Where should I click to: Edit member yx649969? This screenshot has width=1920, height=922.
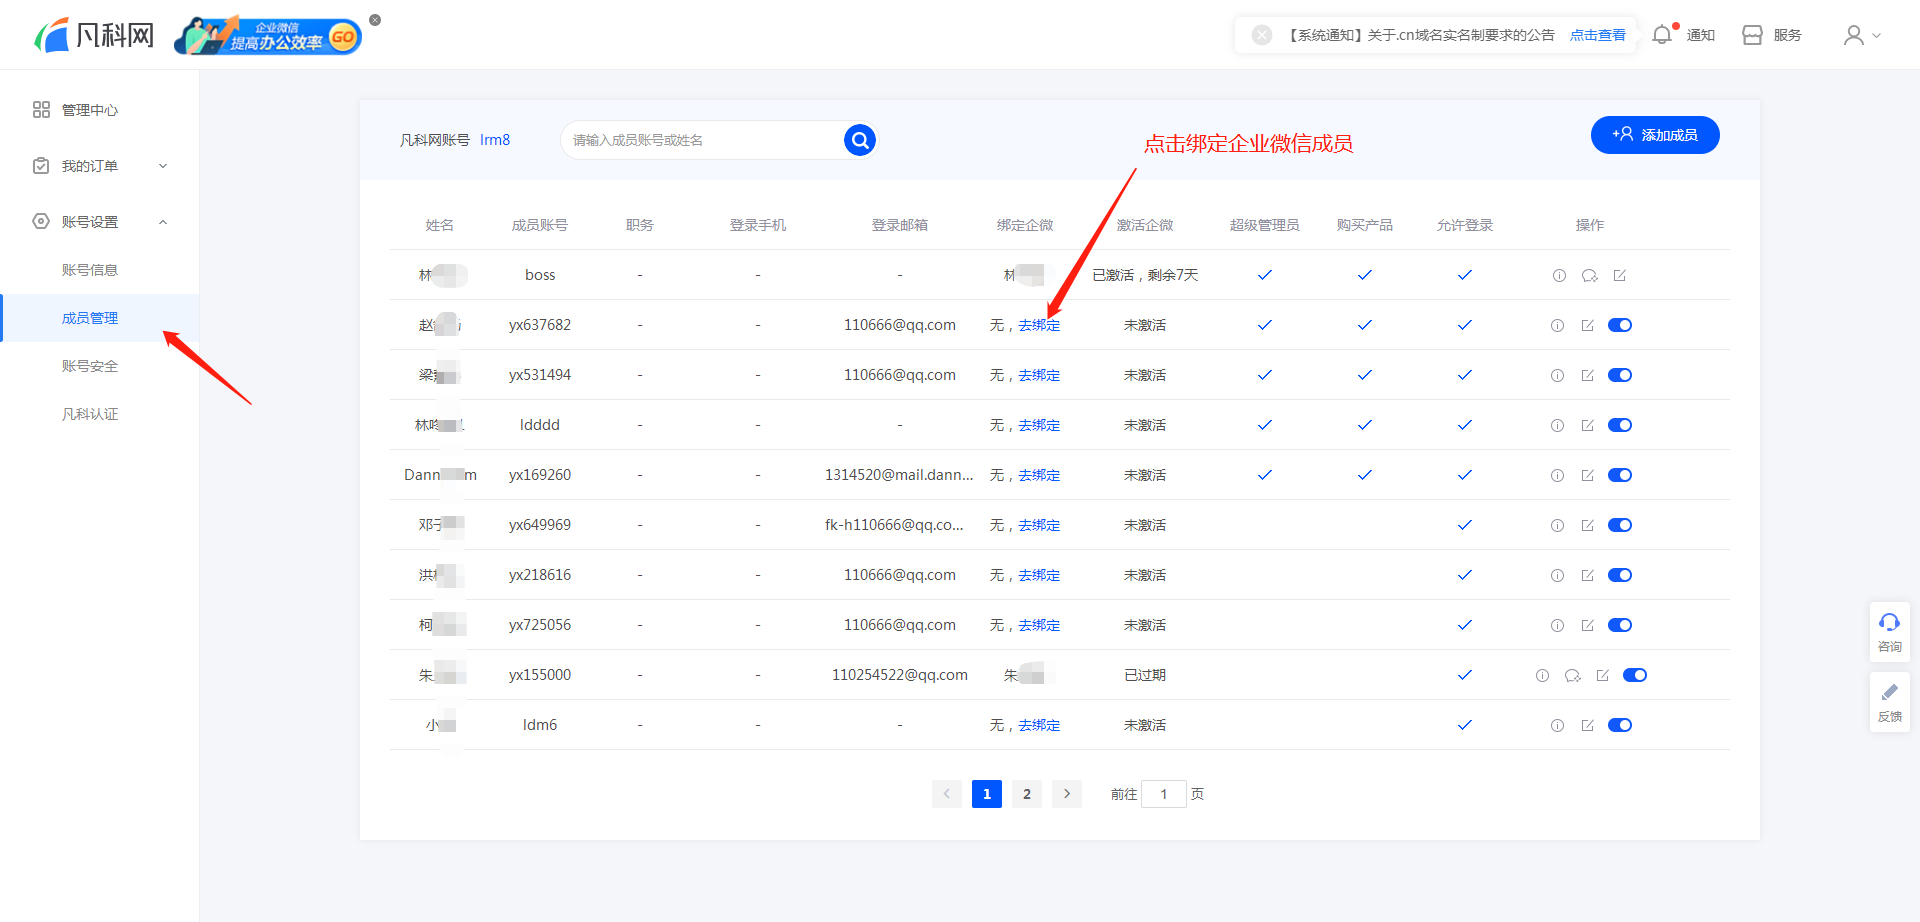coord(1587,525)
